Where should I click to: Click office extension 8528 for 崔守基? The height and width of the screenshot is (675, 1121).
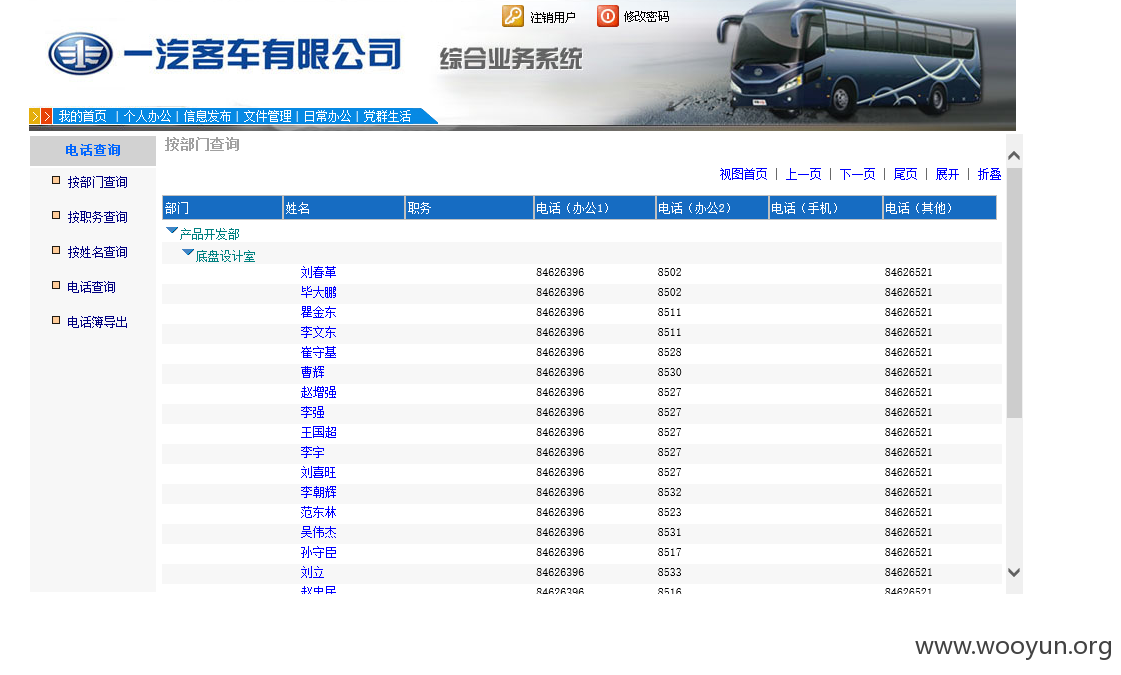[x=669, y=353]
